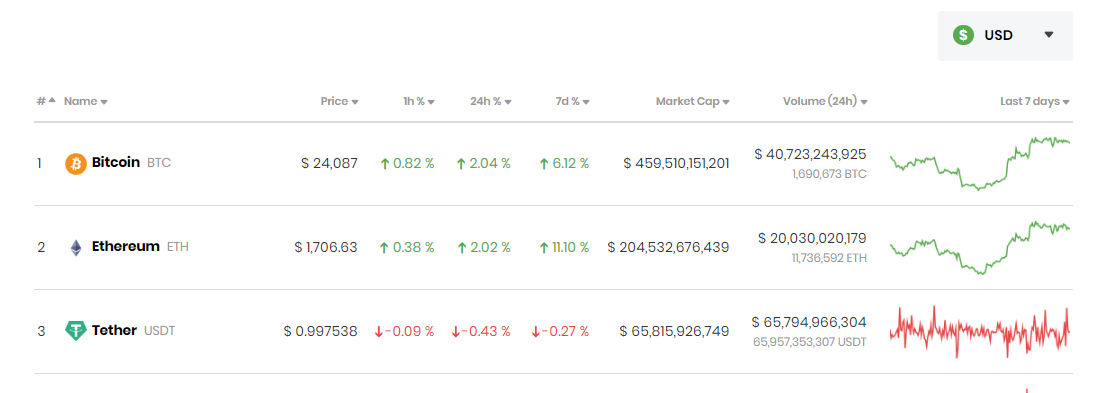1107x393 pixels.
Task: Click the Bitcoin orange logo icon
Action: [x=76, y=164]
